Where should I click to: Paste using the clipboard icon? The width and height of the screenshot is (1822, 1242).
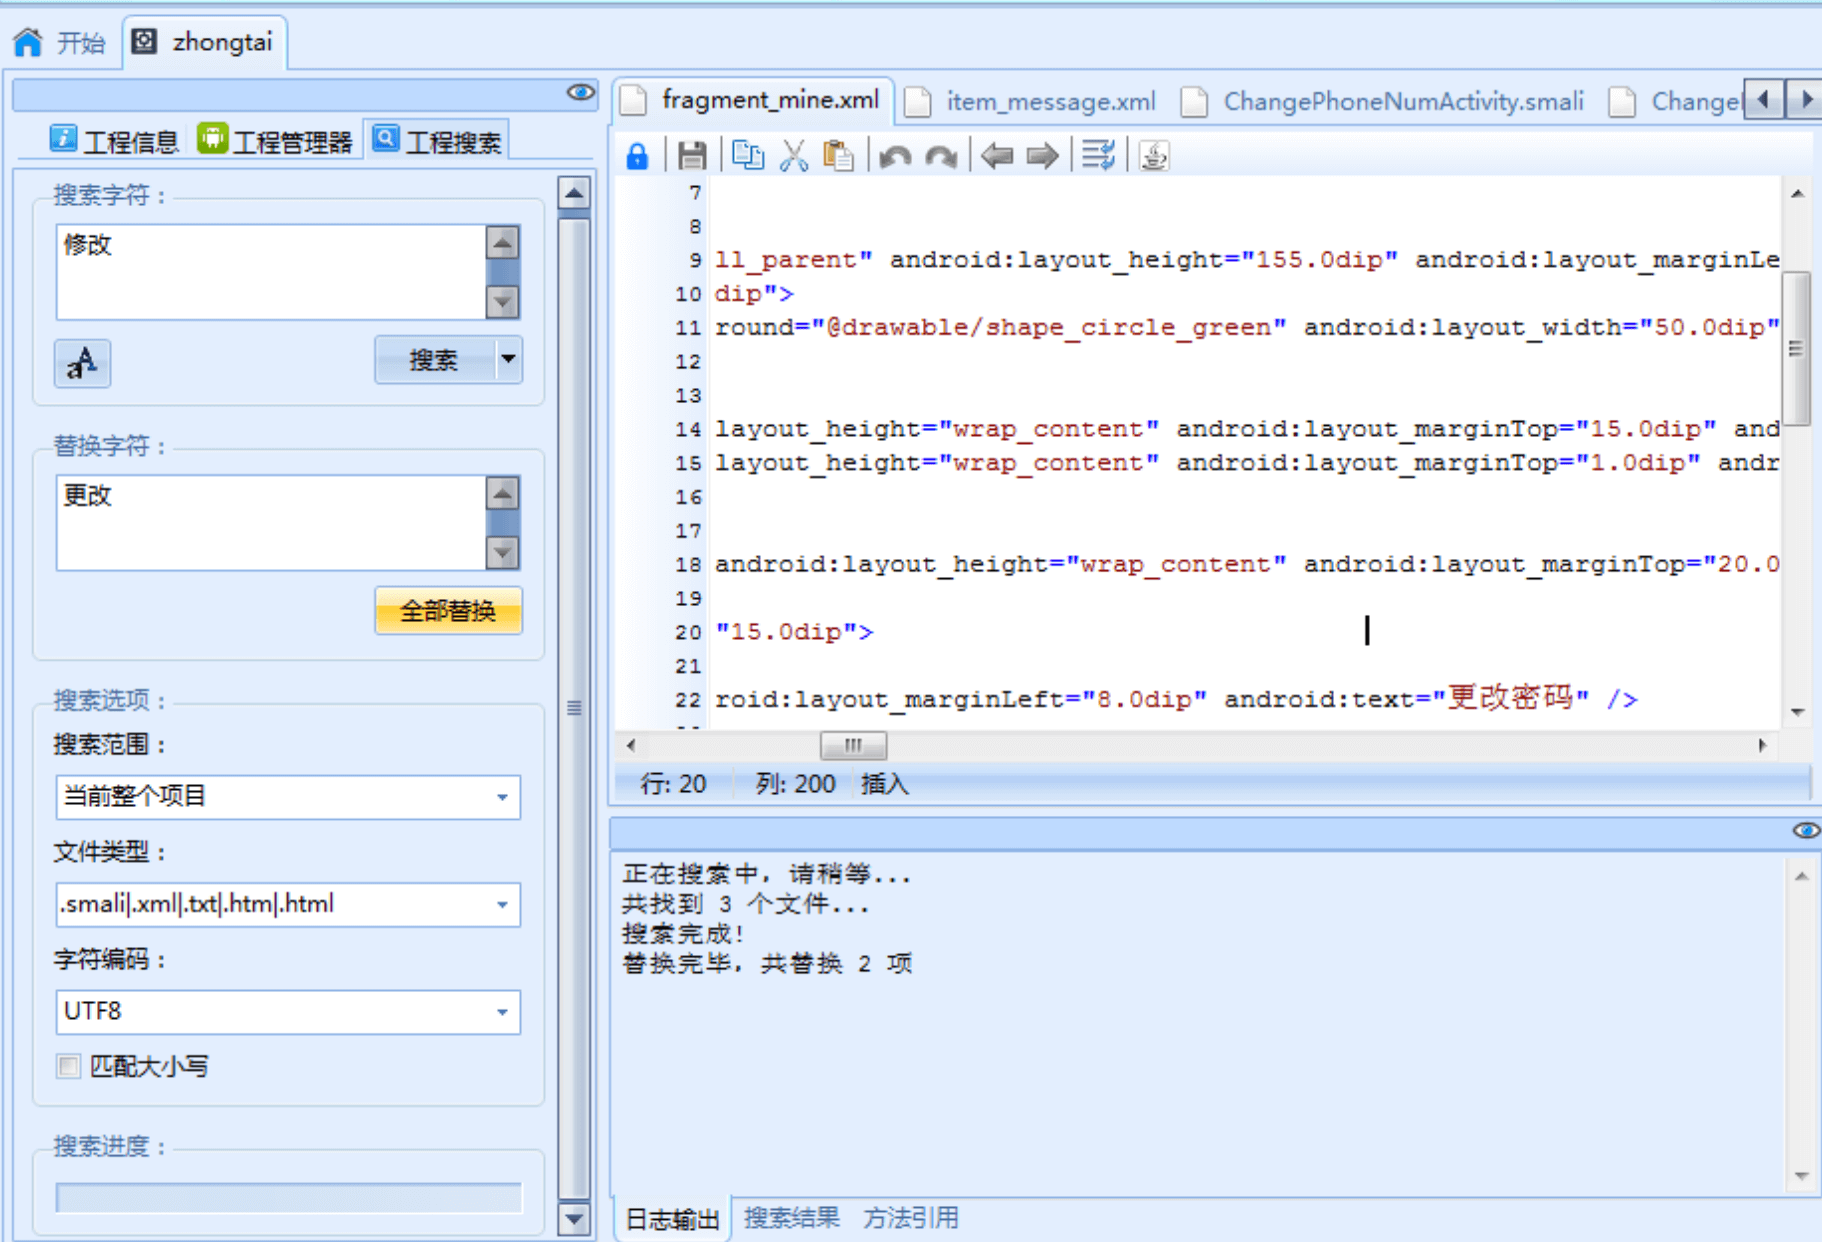click(x=838, y=156)
